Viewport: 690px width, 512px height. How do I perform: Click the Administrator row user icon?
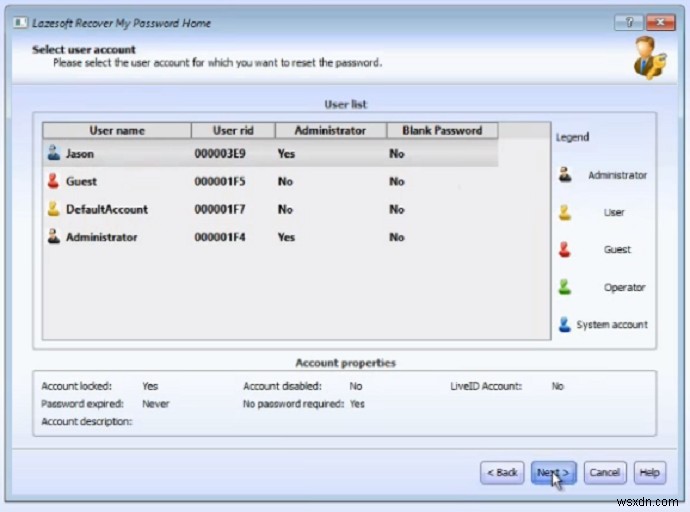(54, 236)
